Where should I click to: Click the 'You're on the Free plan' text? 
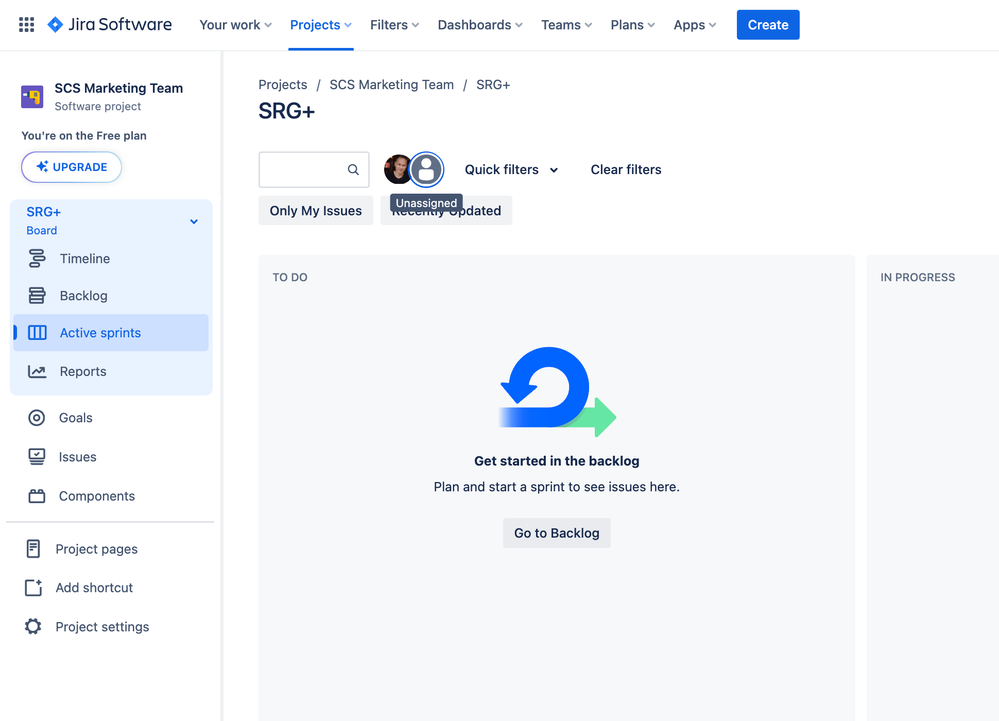click(84, 136)
